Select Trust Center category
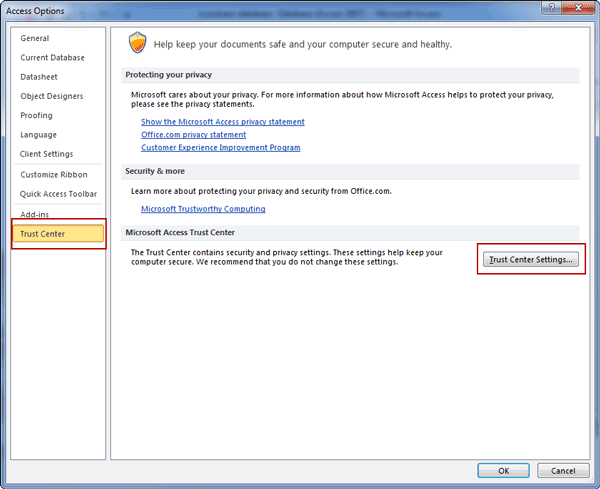The image size is (600, 489). (x=58, y=234)
